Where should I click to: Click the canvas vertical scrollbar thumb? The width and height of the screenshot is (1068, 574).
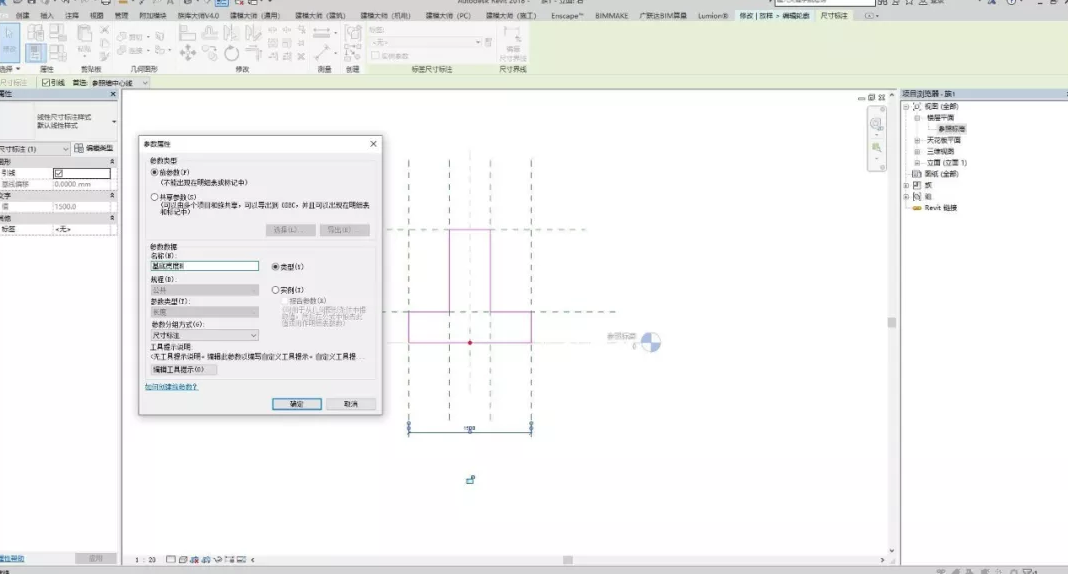coord(891,322)
